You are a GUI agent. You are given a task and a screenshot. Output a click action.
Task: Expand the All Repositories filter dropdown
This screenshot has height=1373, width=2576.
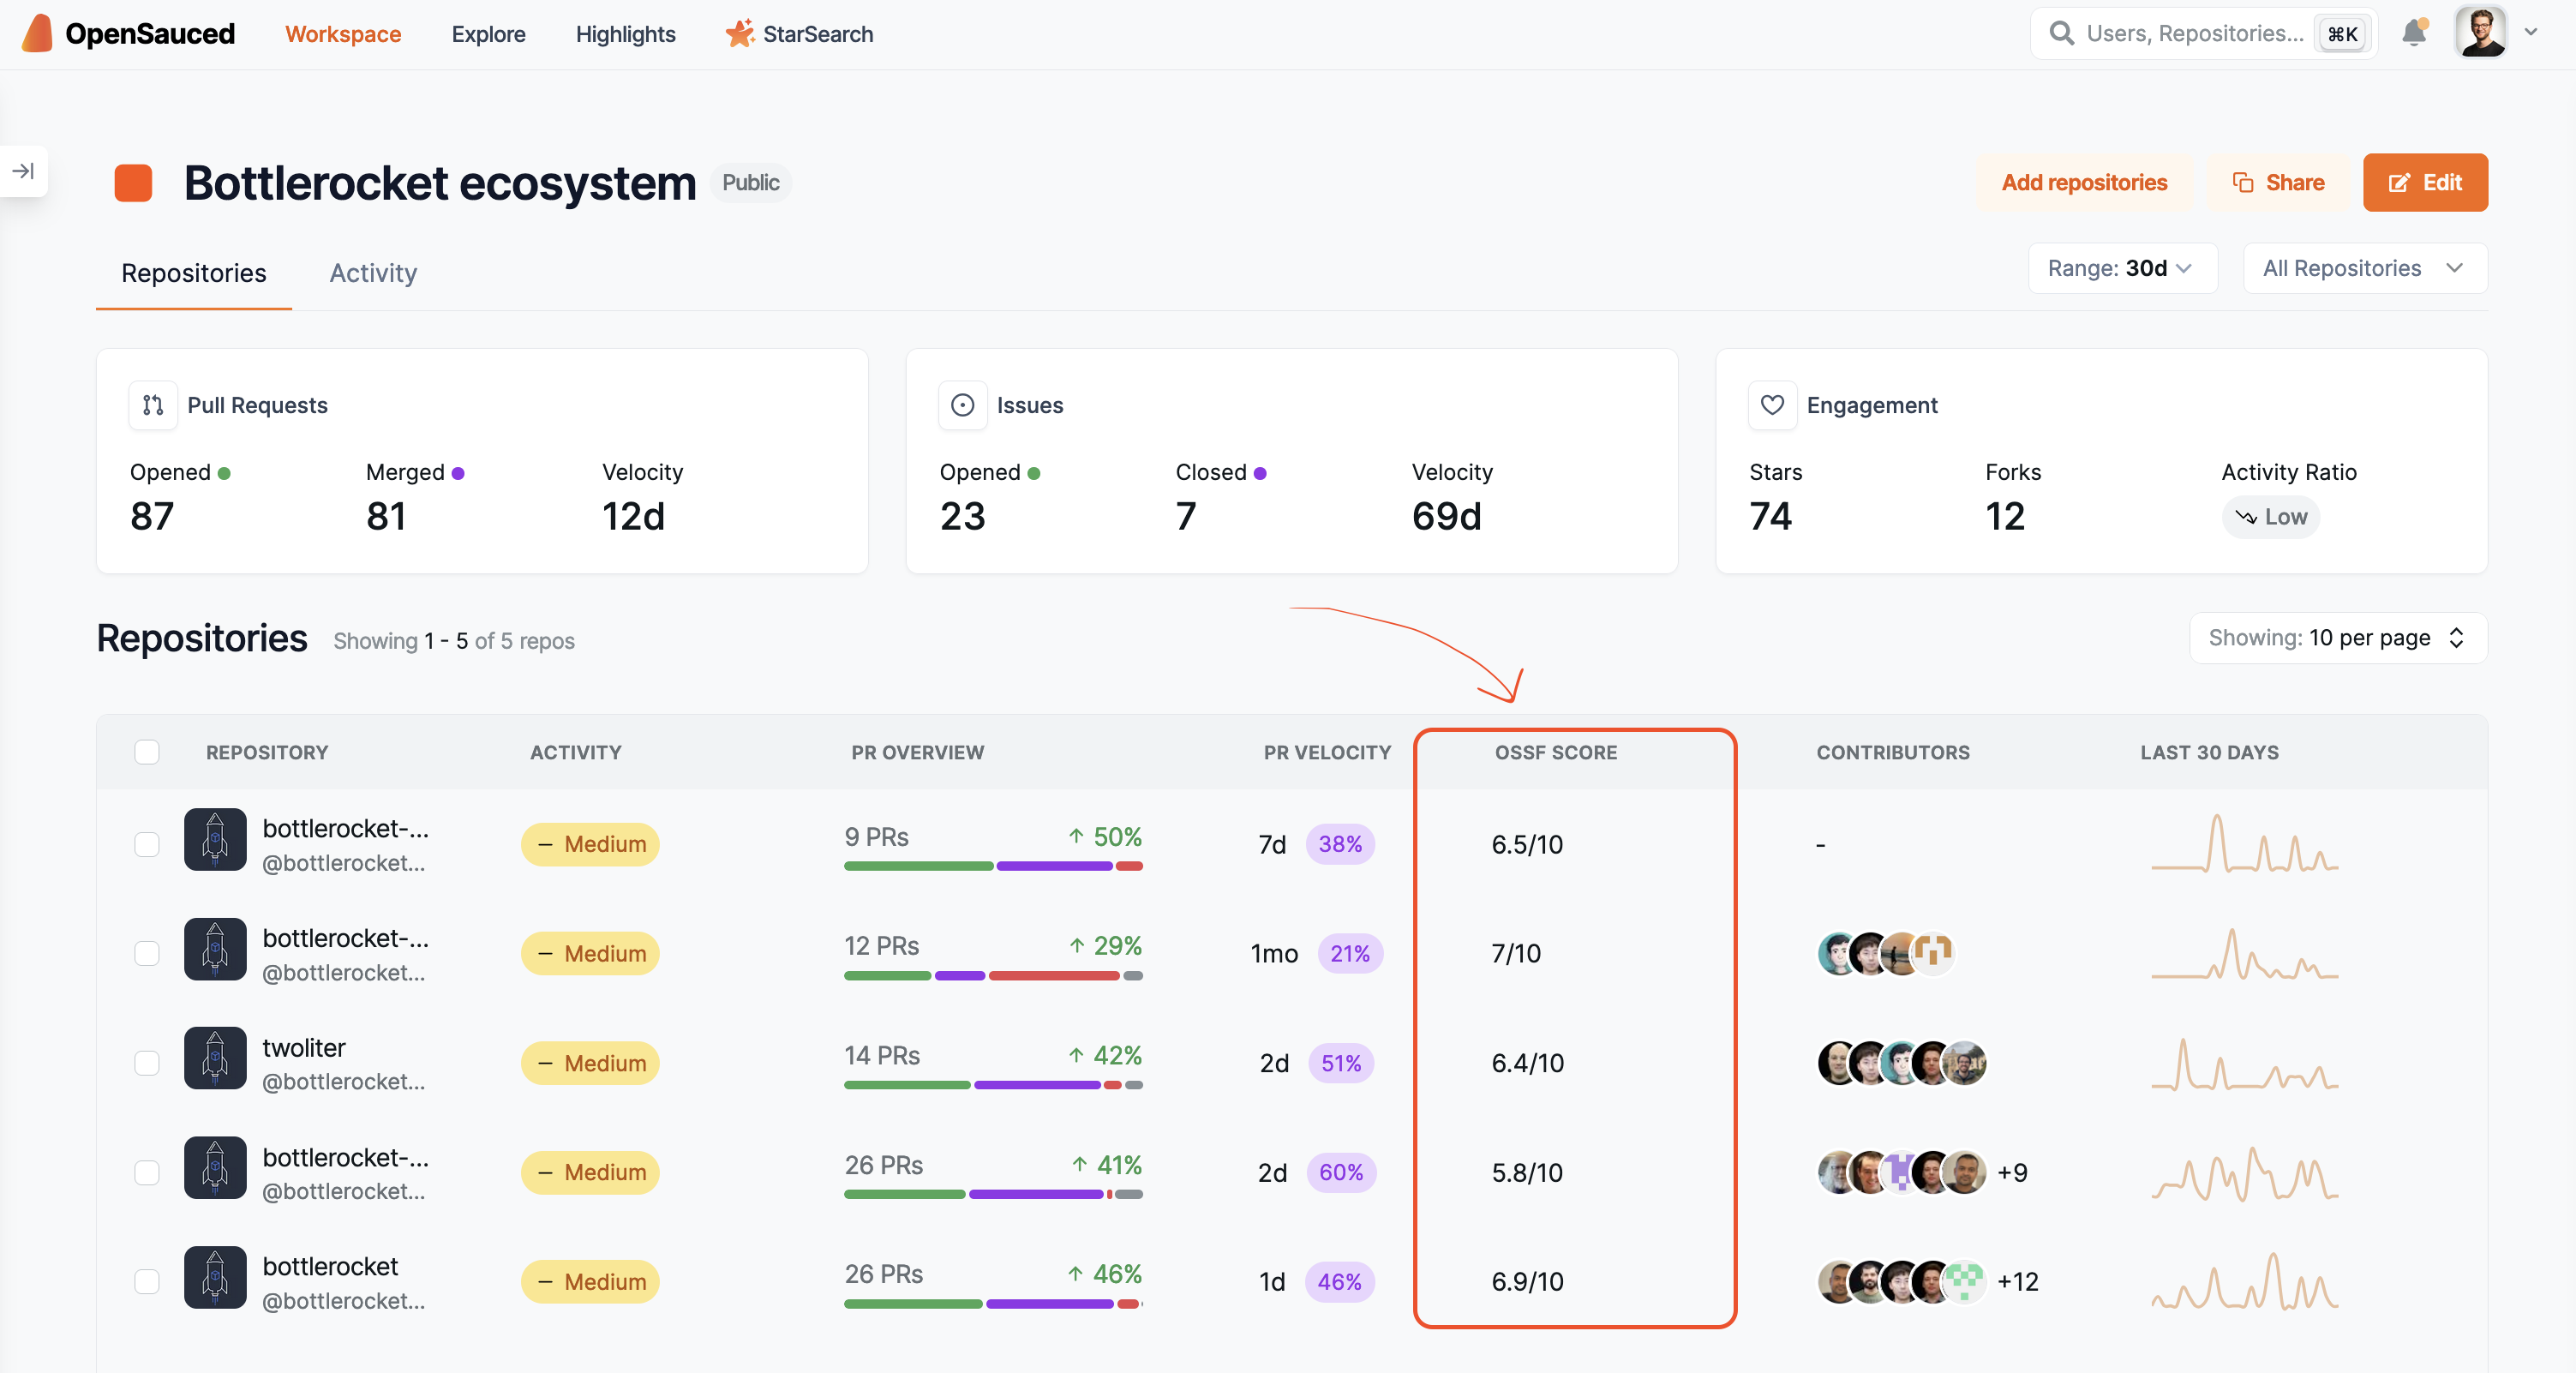coord(2364,268)
